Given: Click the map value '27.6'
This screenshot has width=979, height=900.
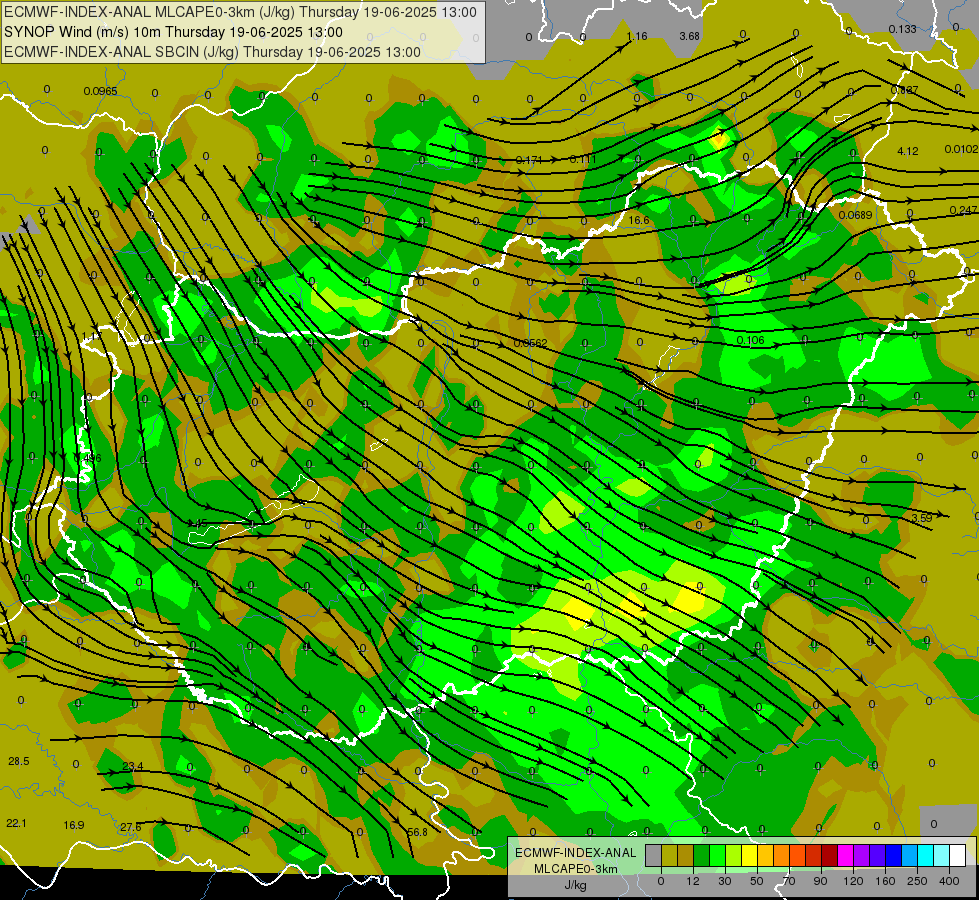Looking at the screenshot, I should [x=131, y=827].
